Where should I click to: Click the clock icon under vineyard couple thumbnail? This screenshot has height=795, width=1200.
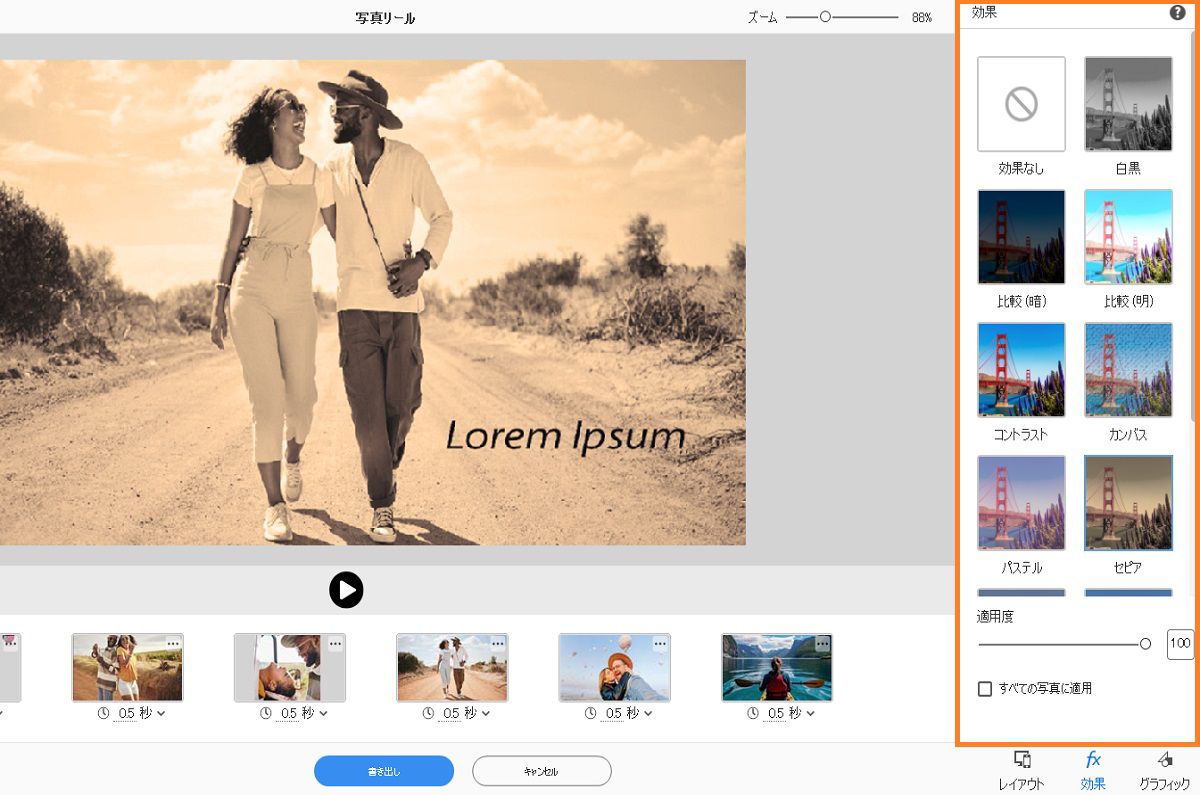[103, 713]
